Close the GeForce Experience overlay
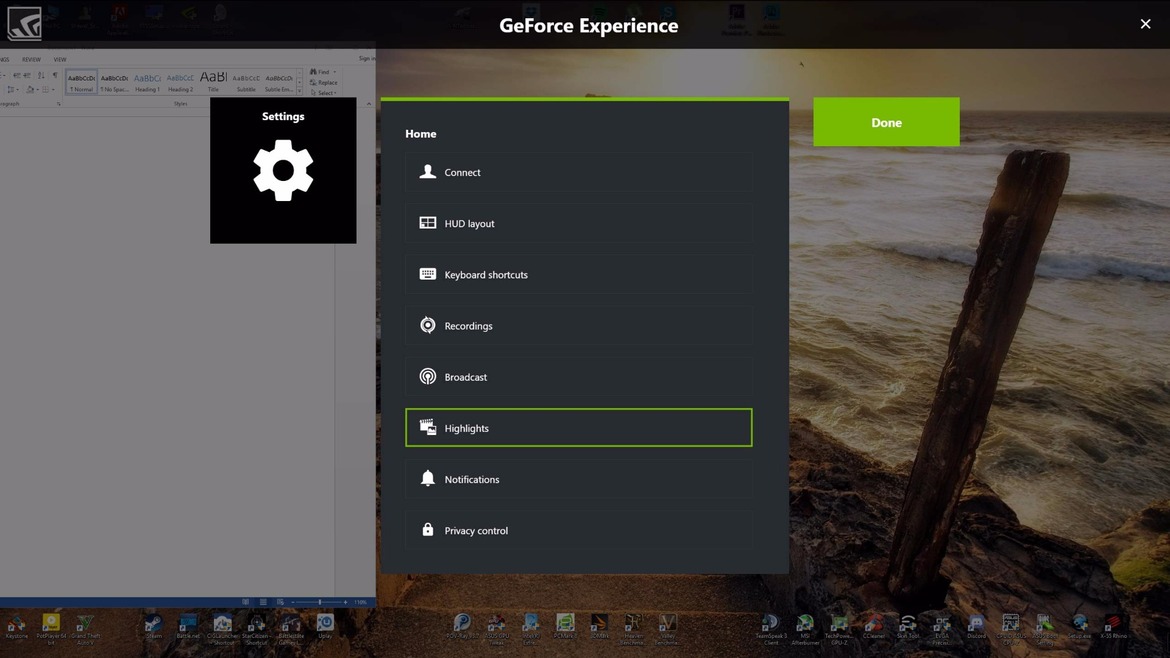1170x658 pixels. point(1145,24)
